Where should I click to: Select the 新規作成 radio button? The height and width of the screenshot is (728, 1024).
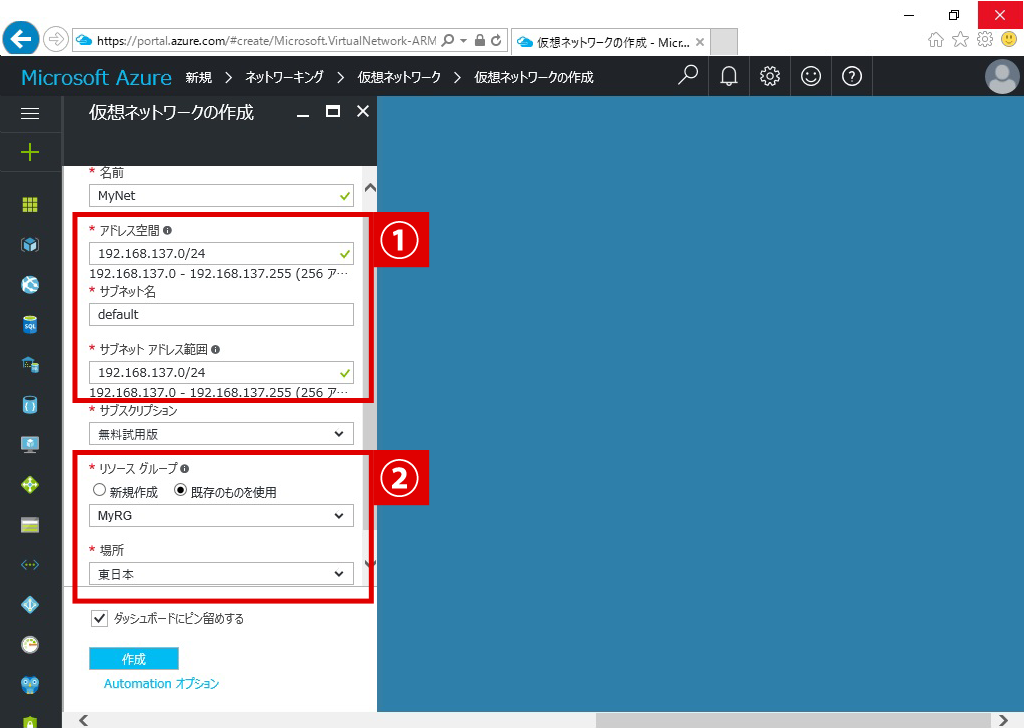pos(99,490)
